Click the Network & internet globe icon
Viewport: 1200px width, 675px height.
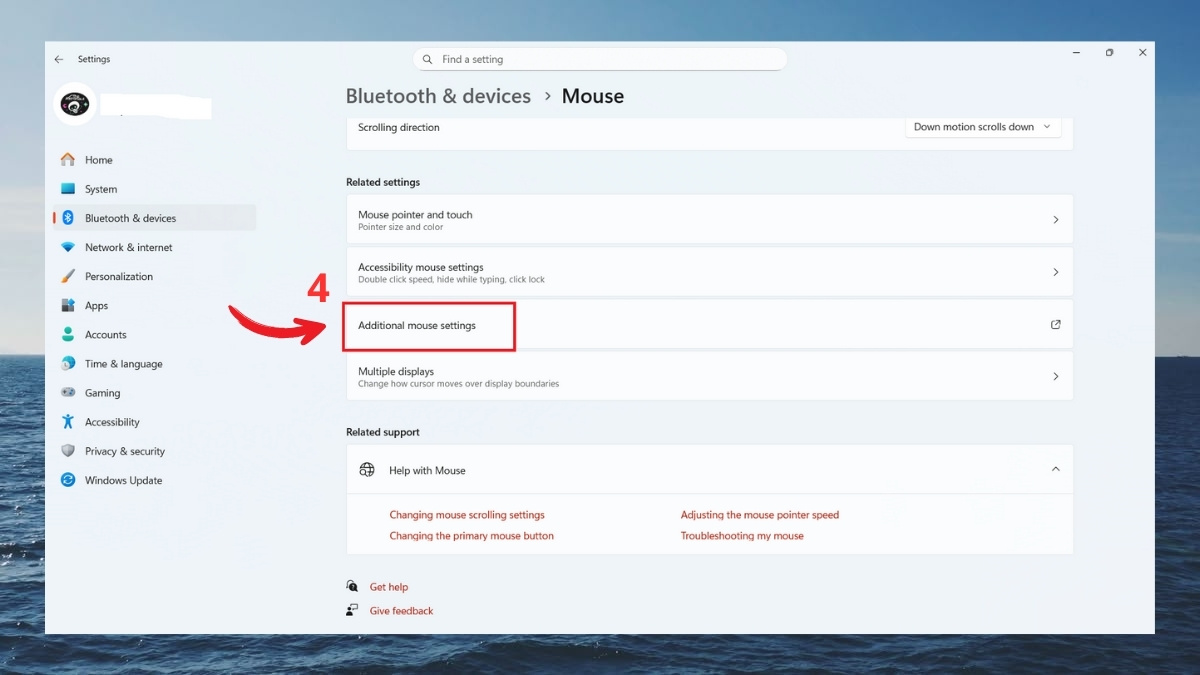pyautogui.click(x=67, y=247)
